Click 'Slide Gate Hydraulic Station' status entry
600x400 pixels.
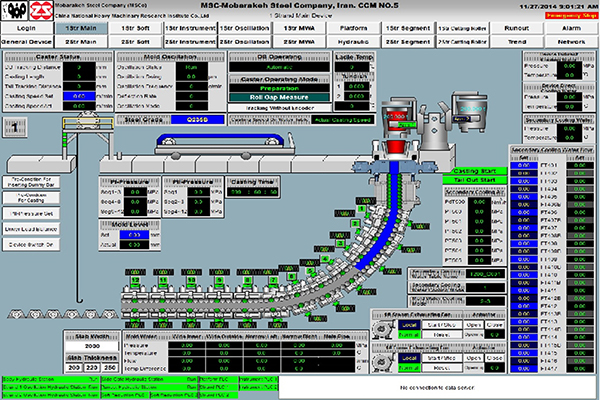coord(149,379)
